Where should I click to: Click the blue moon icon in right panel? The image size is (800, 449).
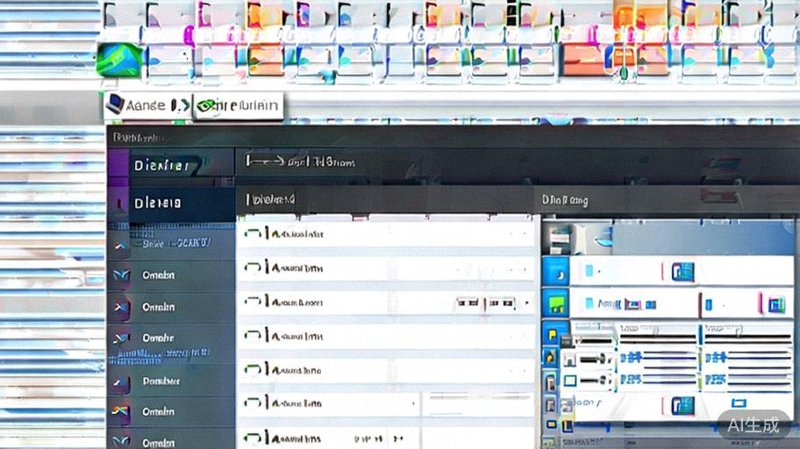point(554,271)
